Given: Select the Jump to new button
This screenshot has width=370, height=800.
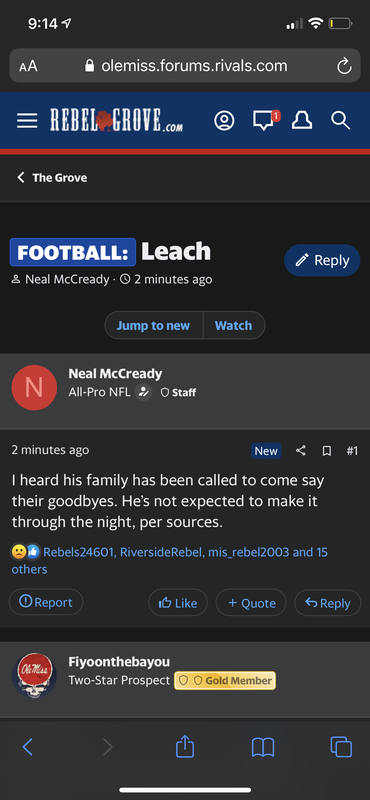Looking at the screenshot, I should [154, 326].
